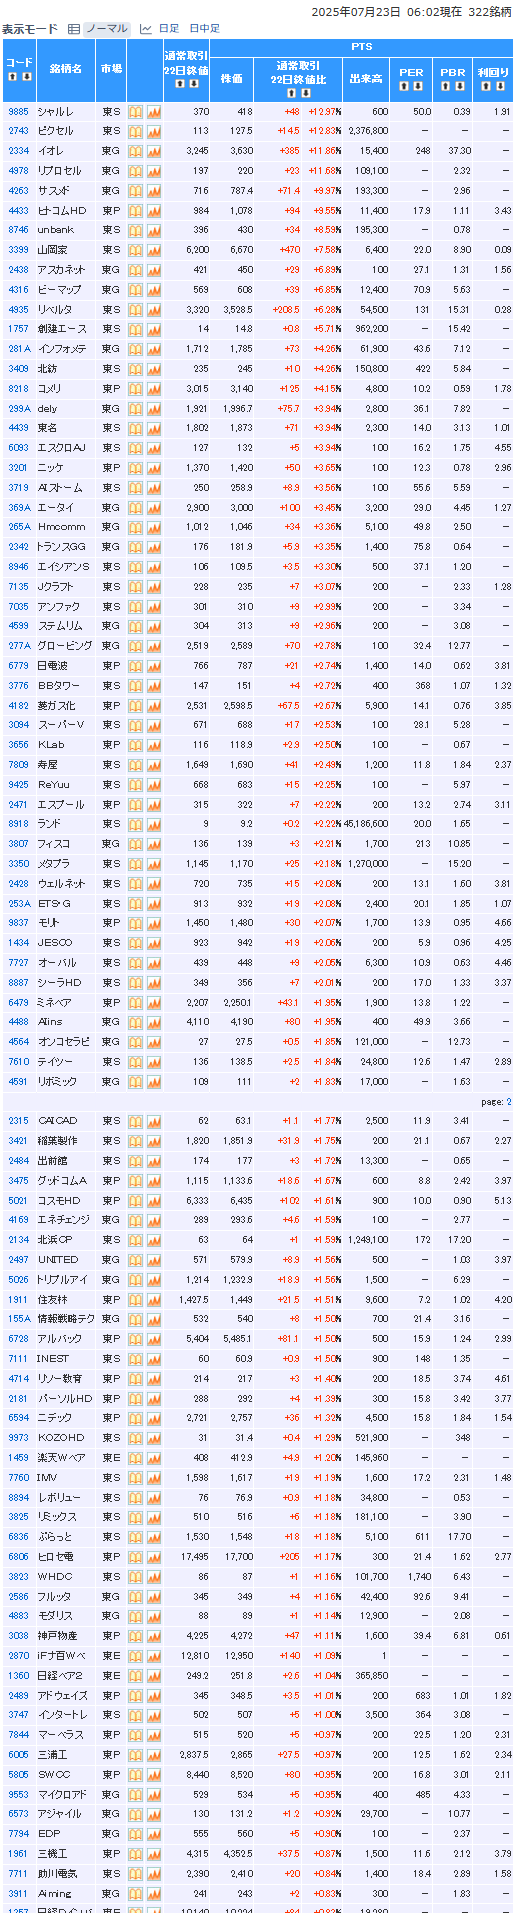The image size is (526, 1913).
Task: Click the book icon for Aiming
Action: (135, 1894)
